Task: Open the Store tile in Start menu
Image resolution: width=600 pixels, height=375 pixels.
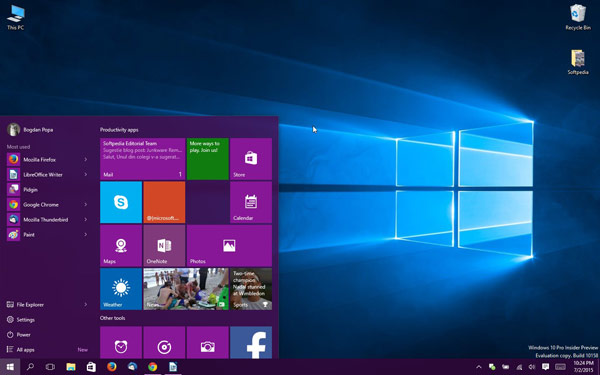Action: (x=251, y=159)
